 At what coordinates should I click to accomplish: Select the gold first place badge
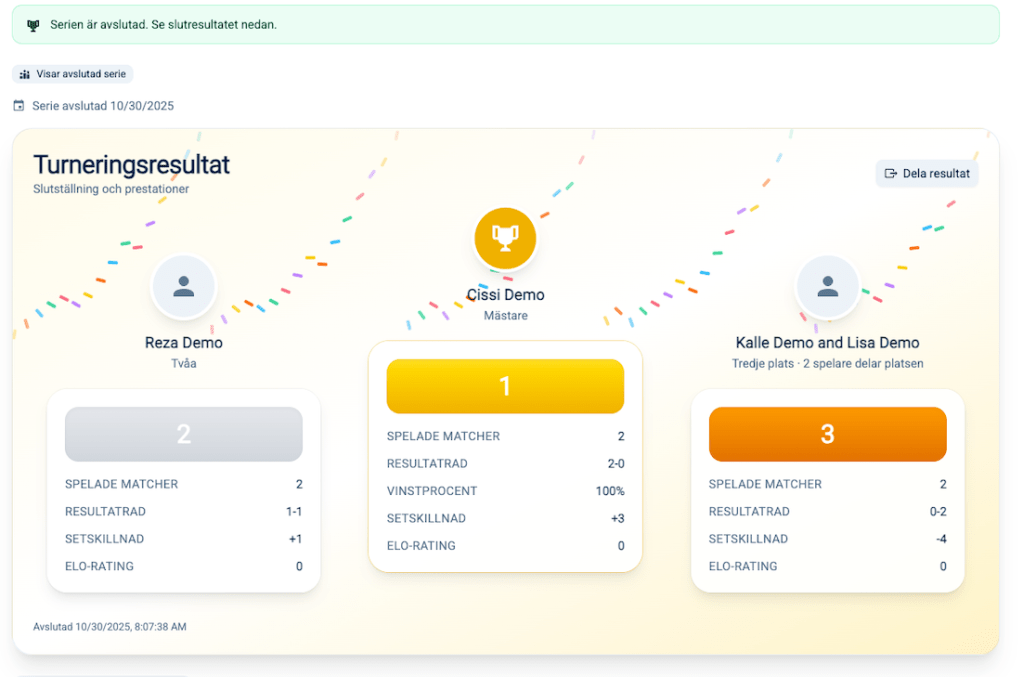[x=505, y=386]
